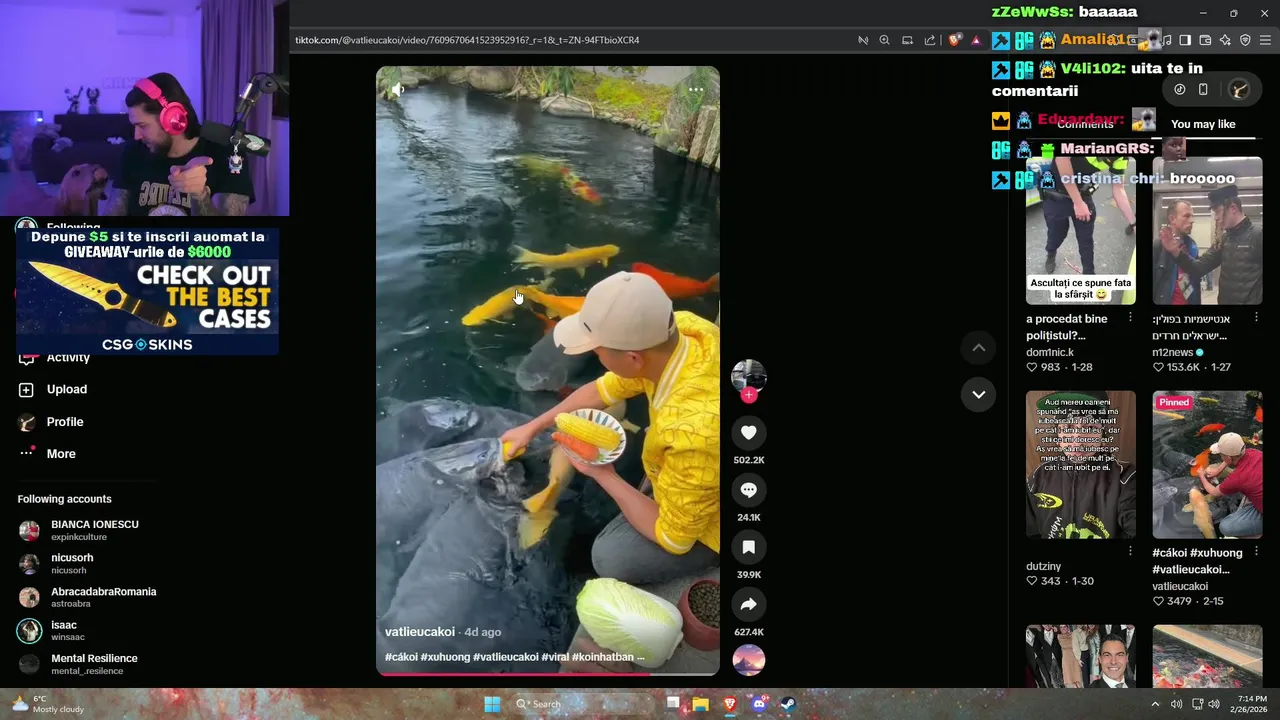Open the Pinned koi video thumbnail
1280x720 pixels.
coord(1207,464)
